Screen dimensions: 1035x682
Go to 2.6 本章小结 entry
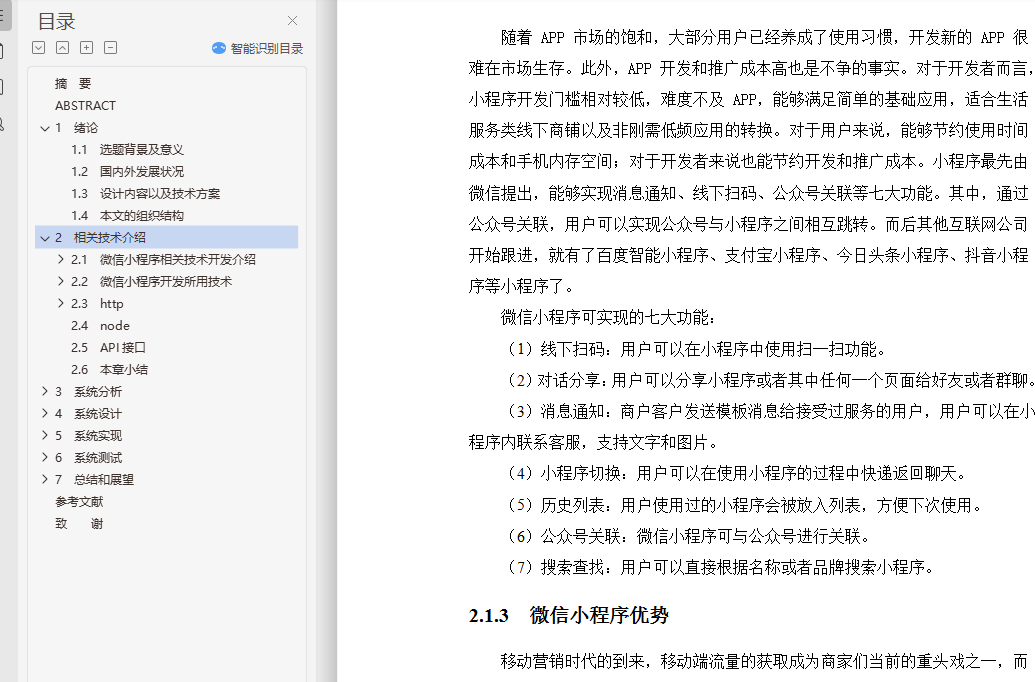coord(110,370)
